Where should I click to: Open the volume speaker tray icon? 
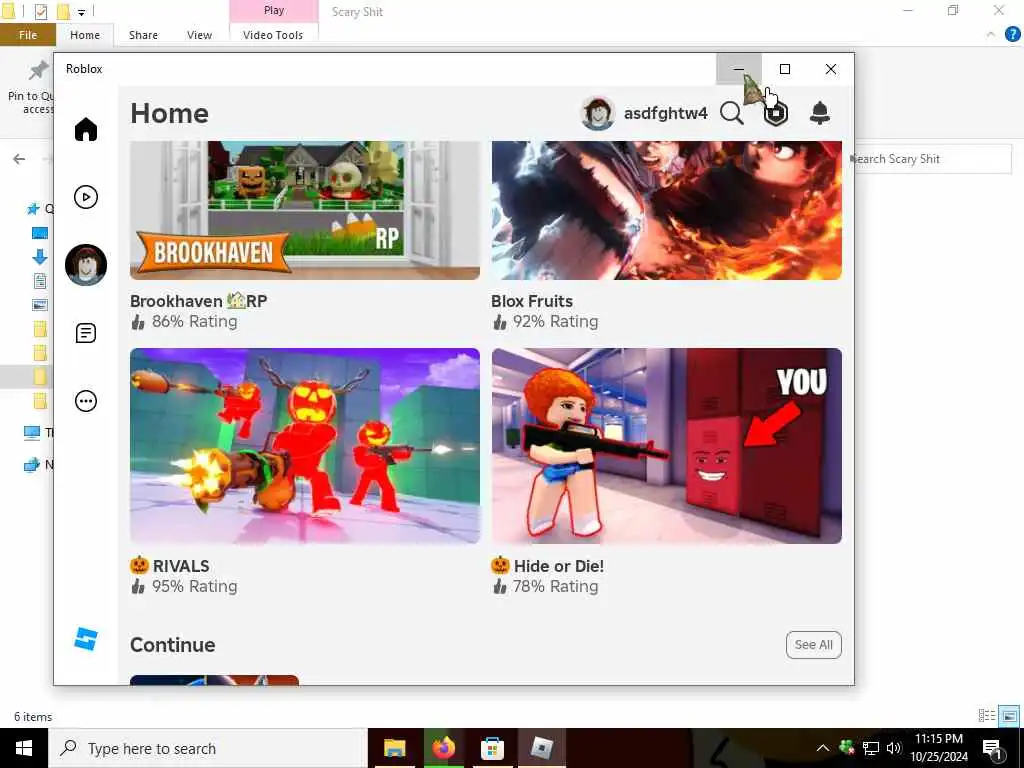pos(893,748)
